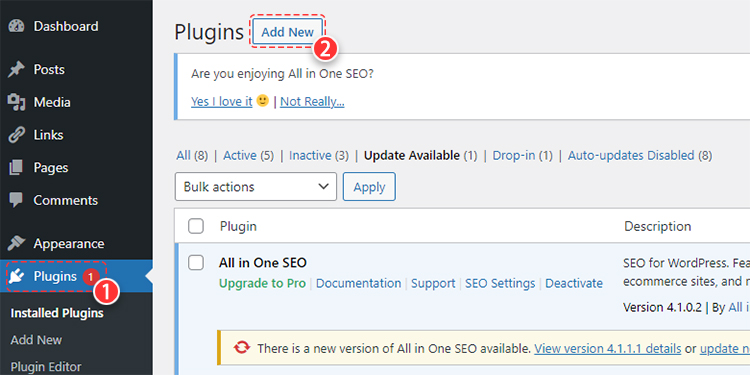
Task: Open Installed Plugins submenu item
Action: (x=57, y=313)
